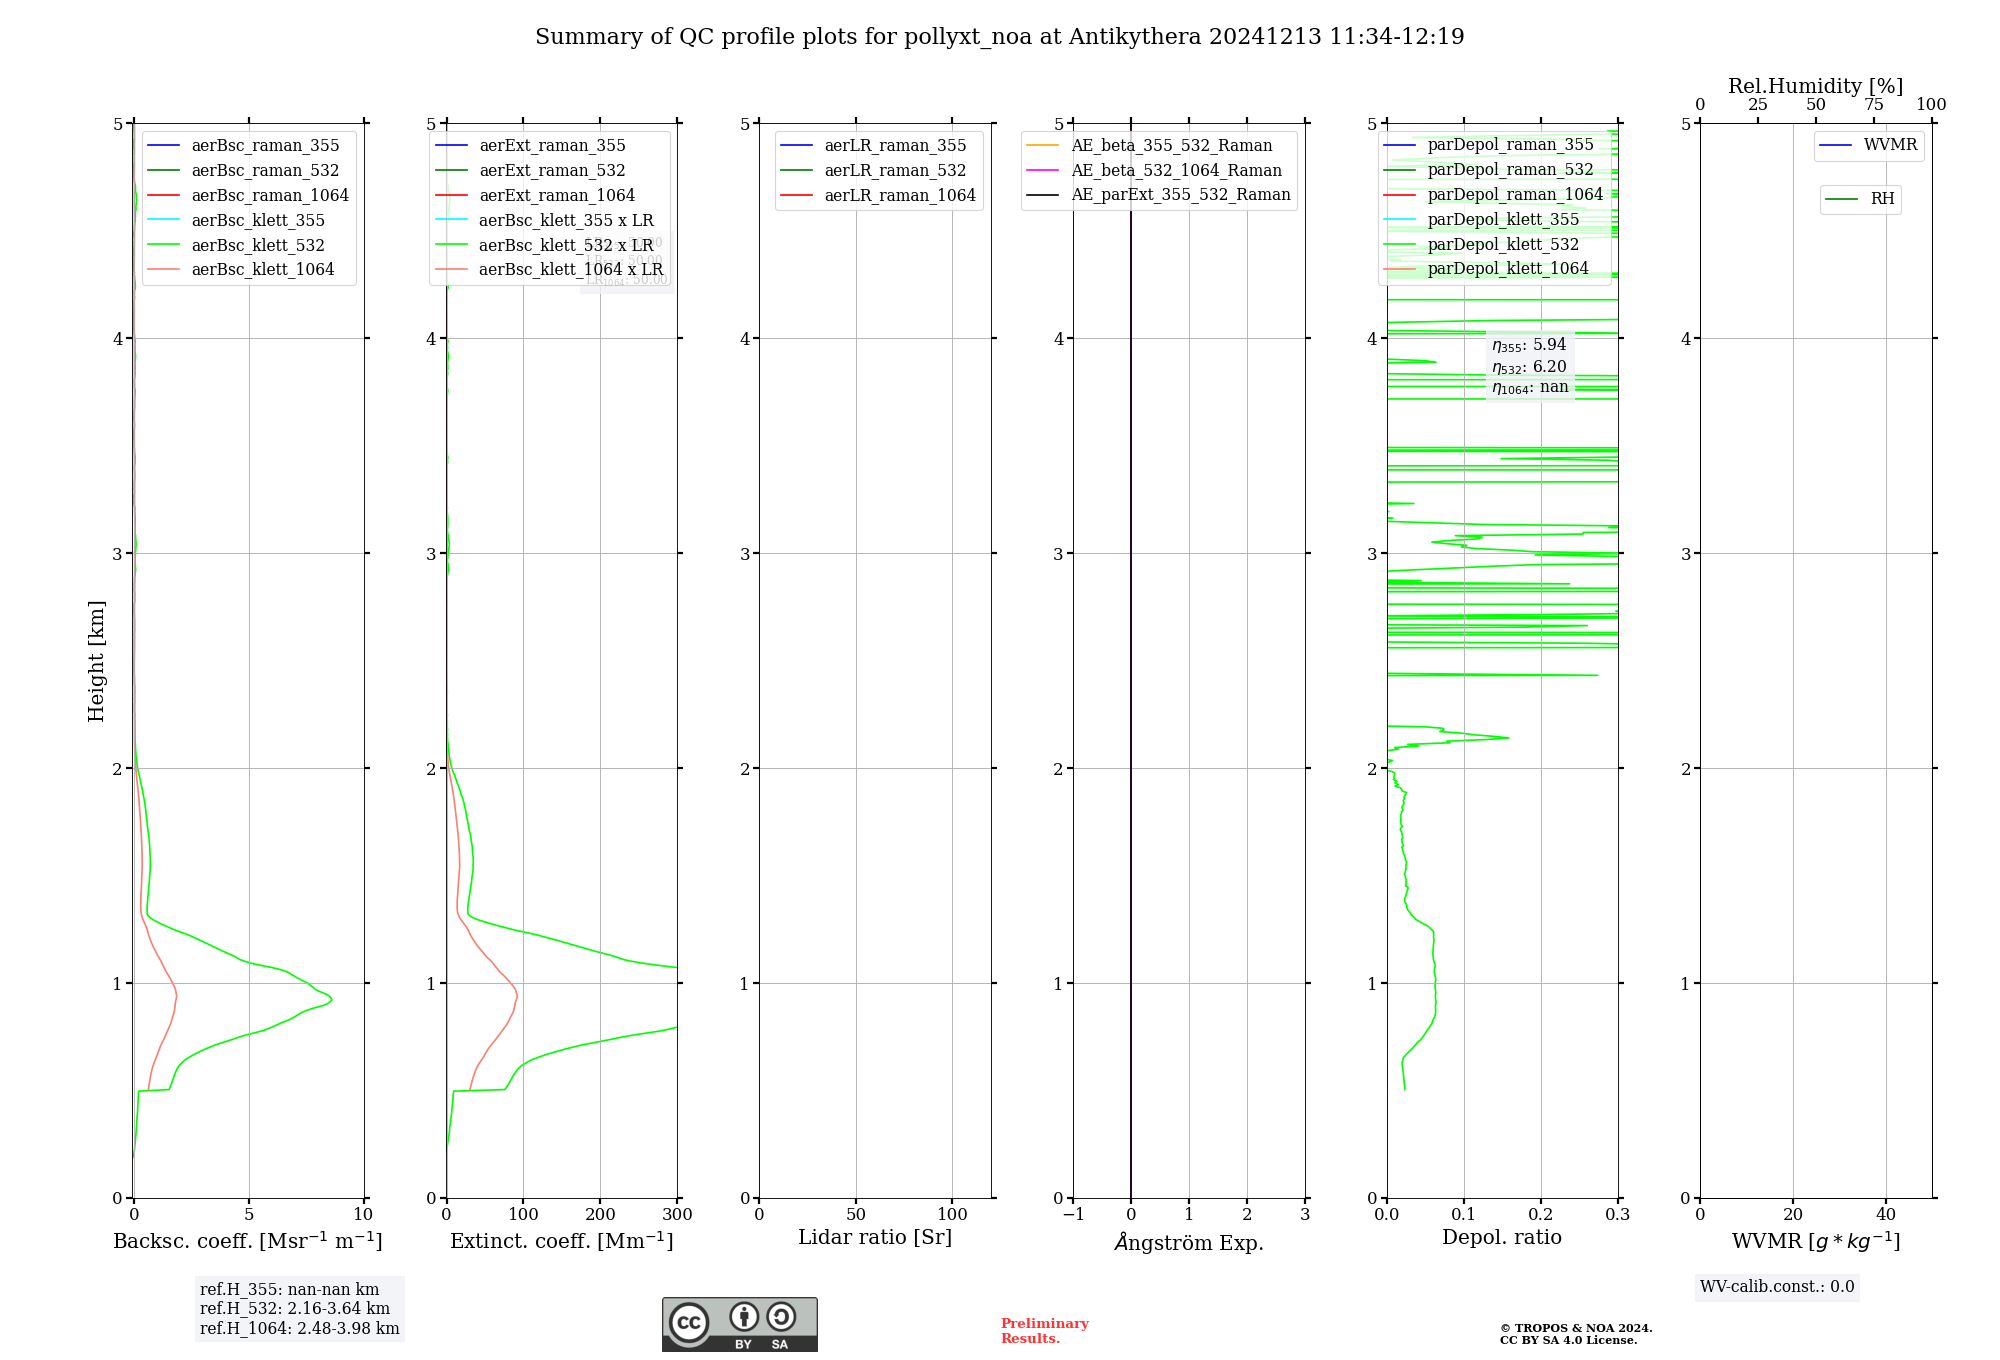This screenshot has width=2000, height=1360.
Task: Select legend entry AE_parExt_355_532_Raman
Action: click(1159, 195)
